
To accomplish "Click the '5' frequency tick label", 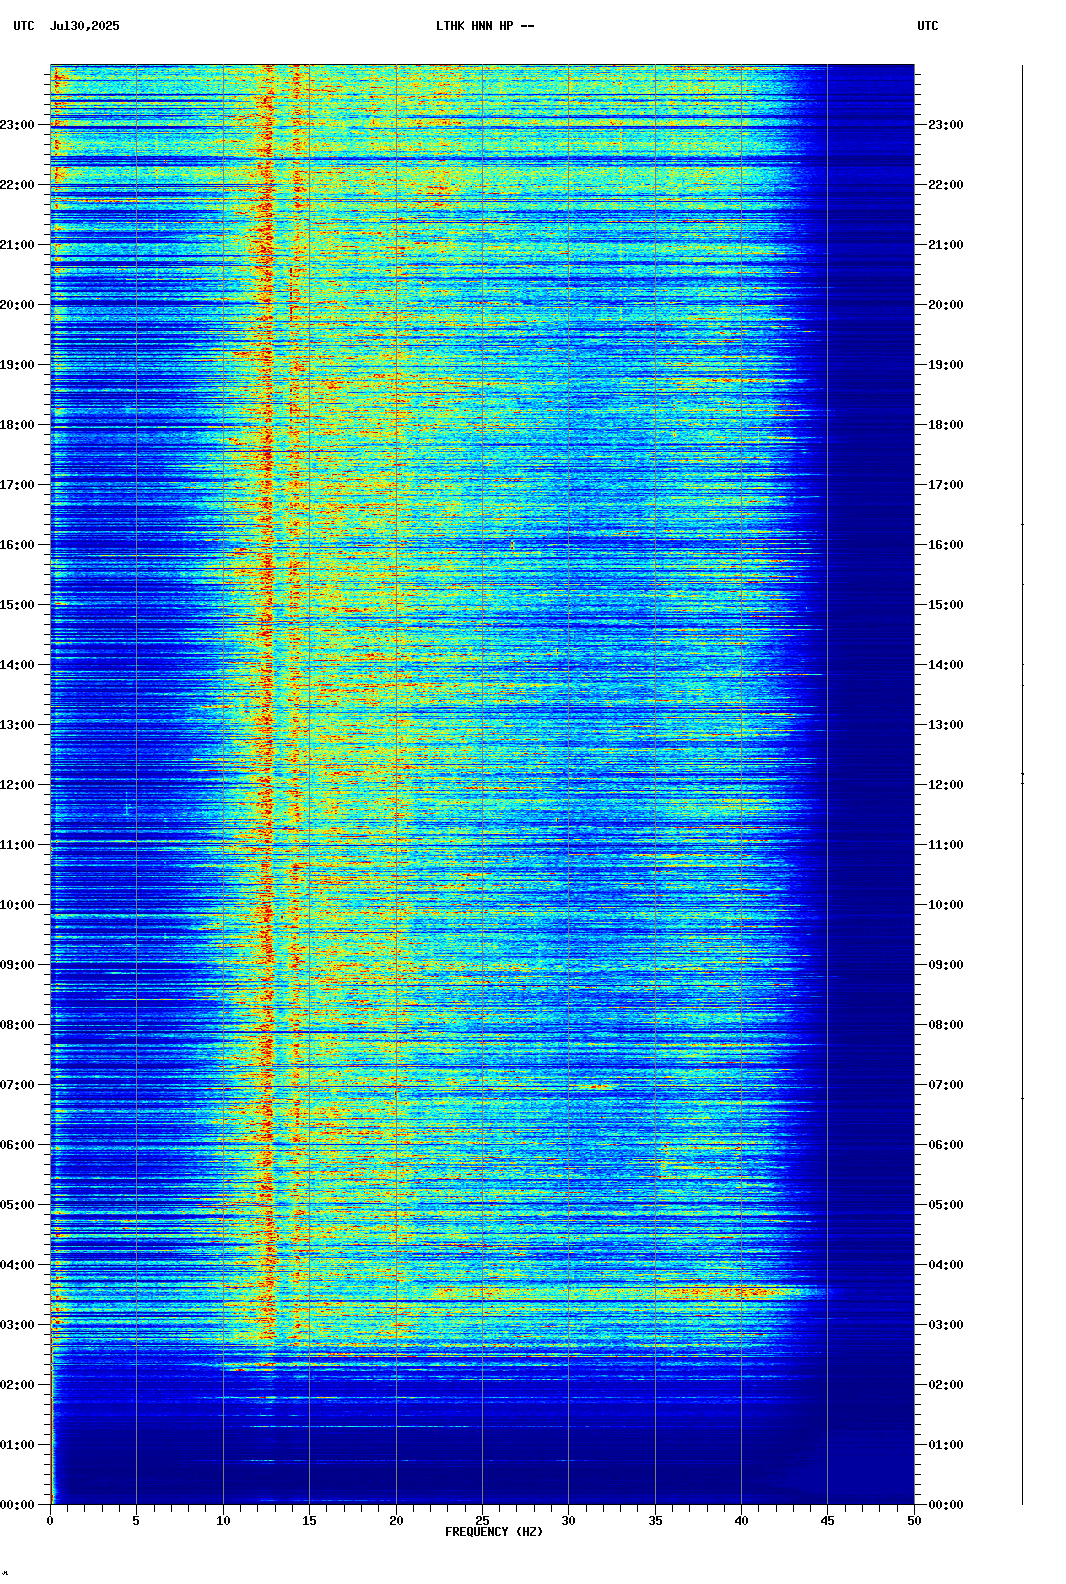I will coord(136,1521).
